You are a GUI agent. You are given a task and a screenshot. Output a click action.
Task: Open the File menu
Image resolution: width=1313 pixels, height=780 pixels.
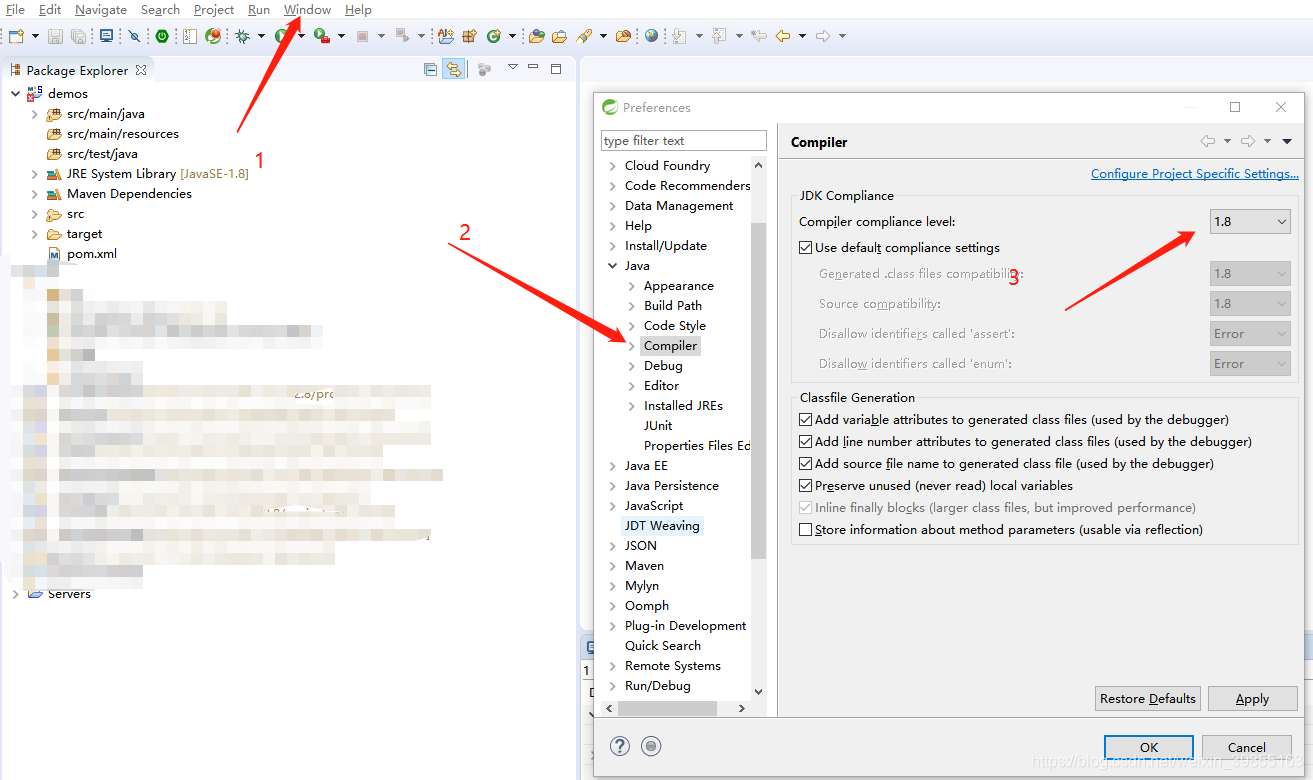point(15,9)
